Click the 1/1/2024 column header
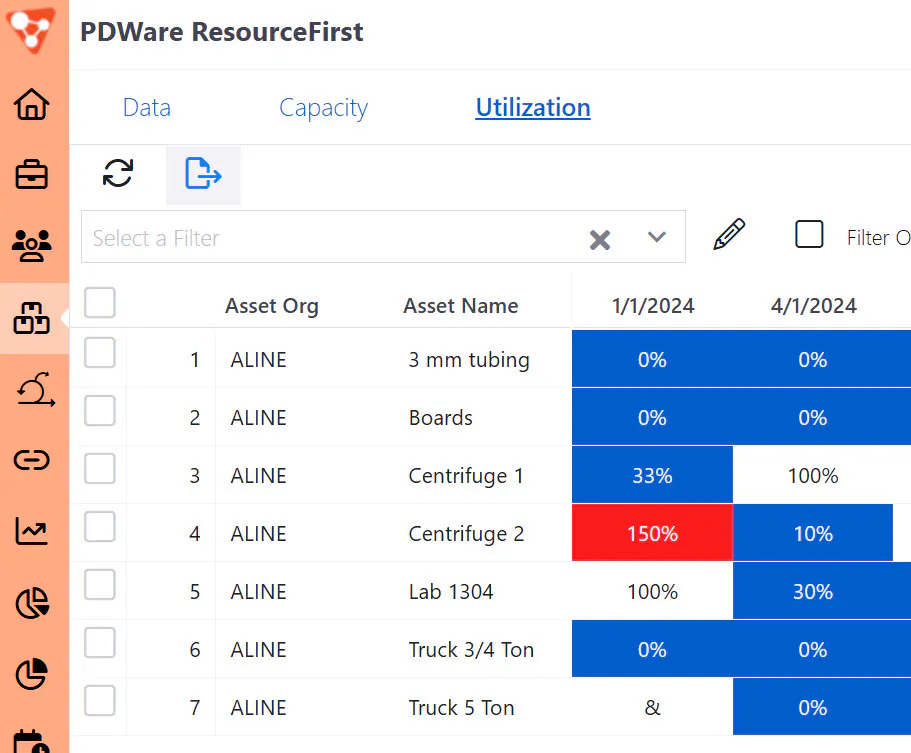This screenshot has width=911, height=753. click(653, 306)
